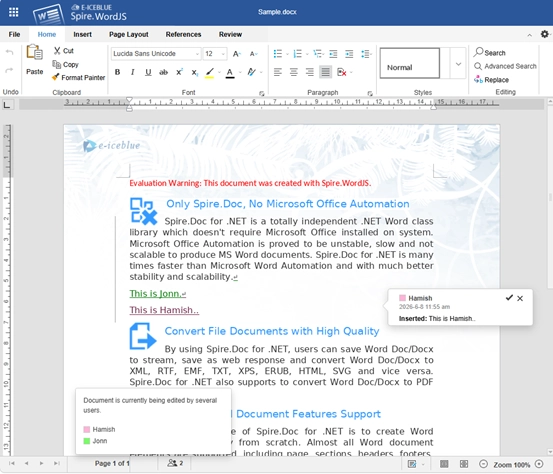Click the ruler tab stop selector
Viewport: 553px width, 474px height.
point(7,105)
